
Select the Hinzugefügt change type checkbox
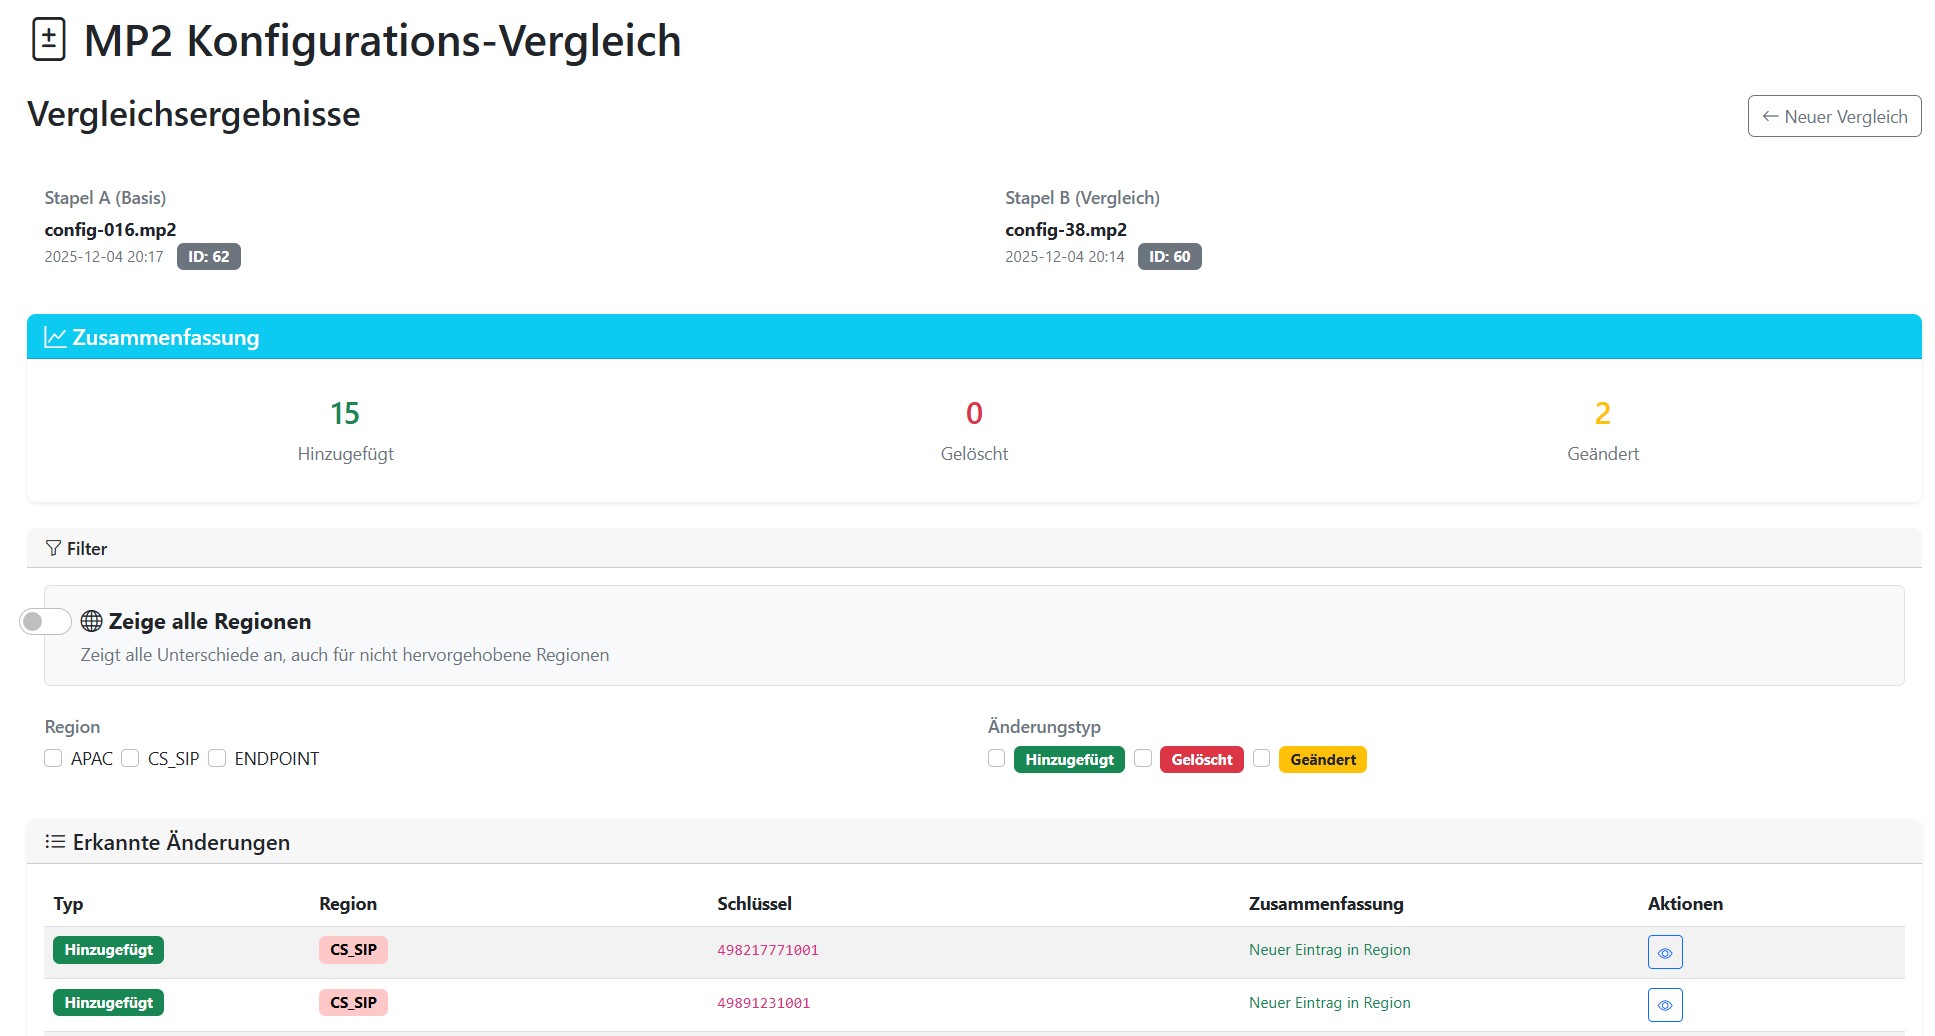coord(996,760)
